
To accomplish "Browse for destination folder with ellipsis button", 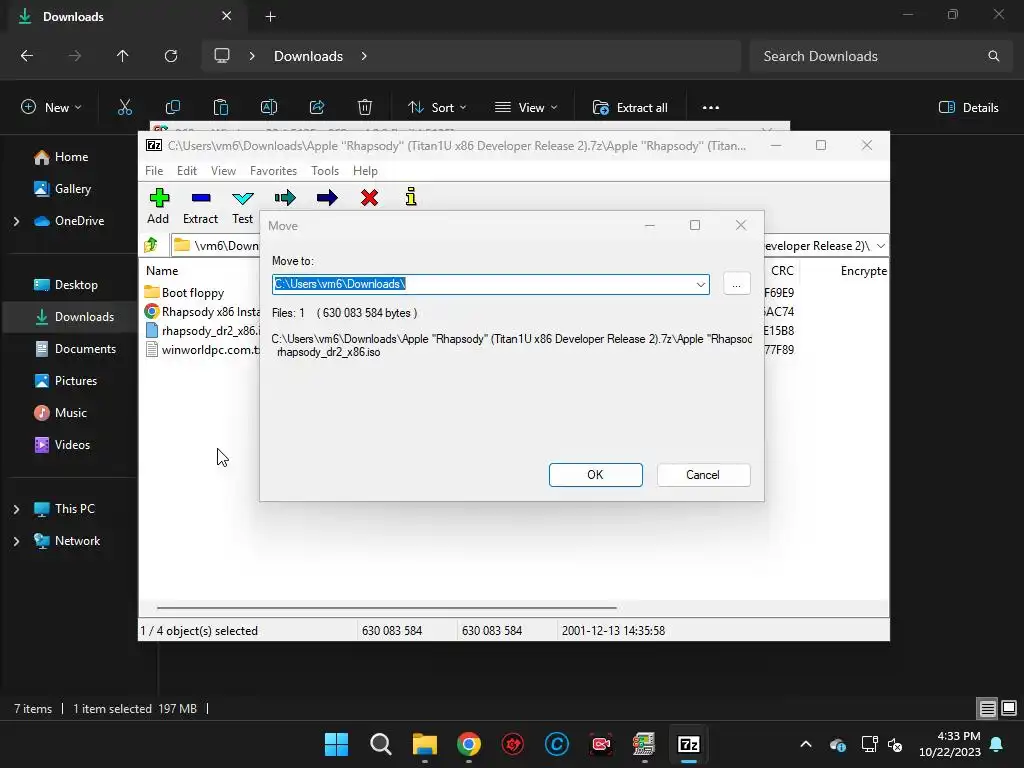I will tap(736, 284).
